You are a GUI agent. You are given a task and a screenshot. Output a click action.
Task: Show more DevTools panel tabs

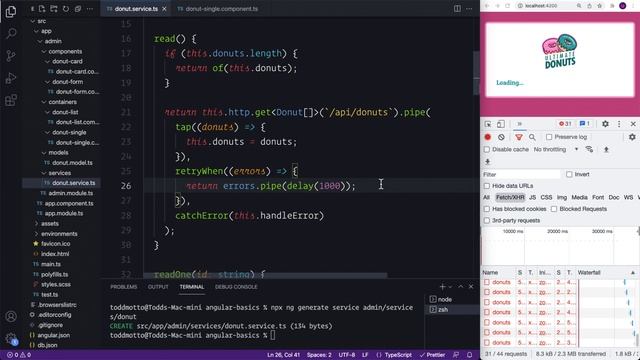520,124
